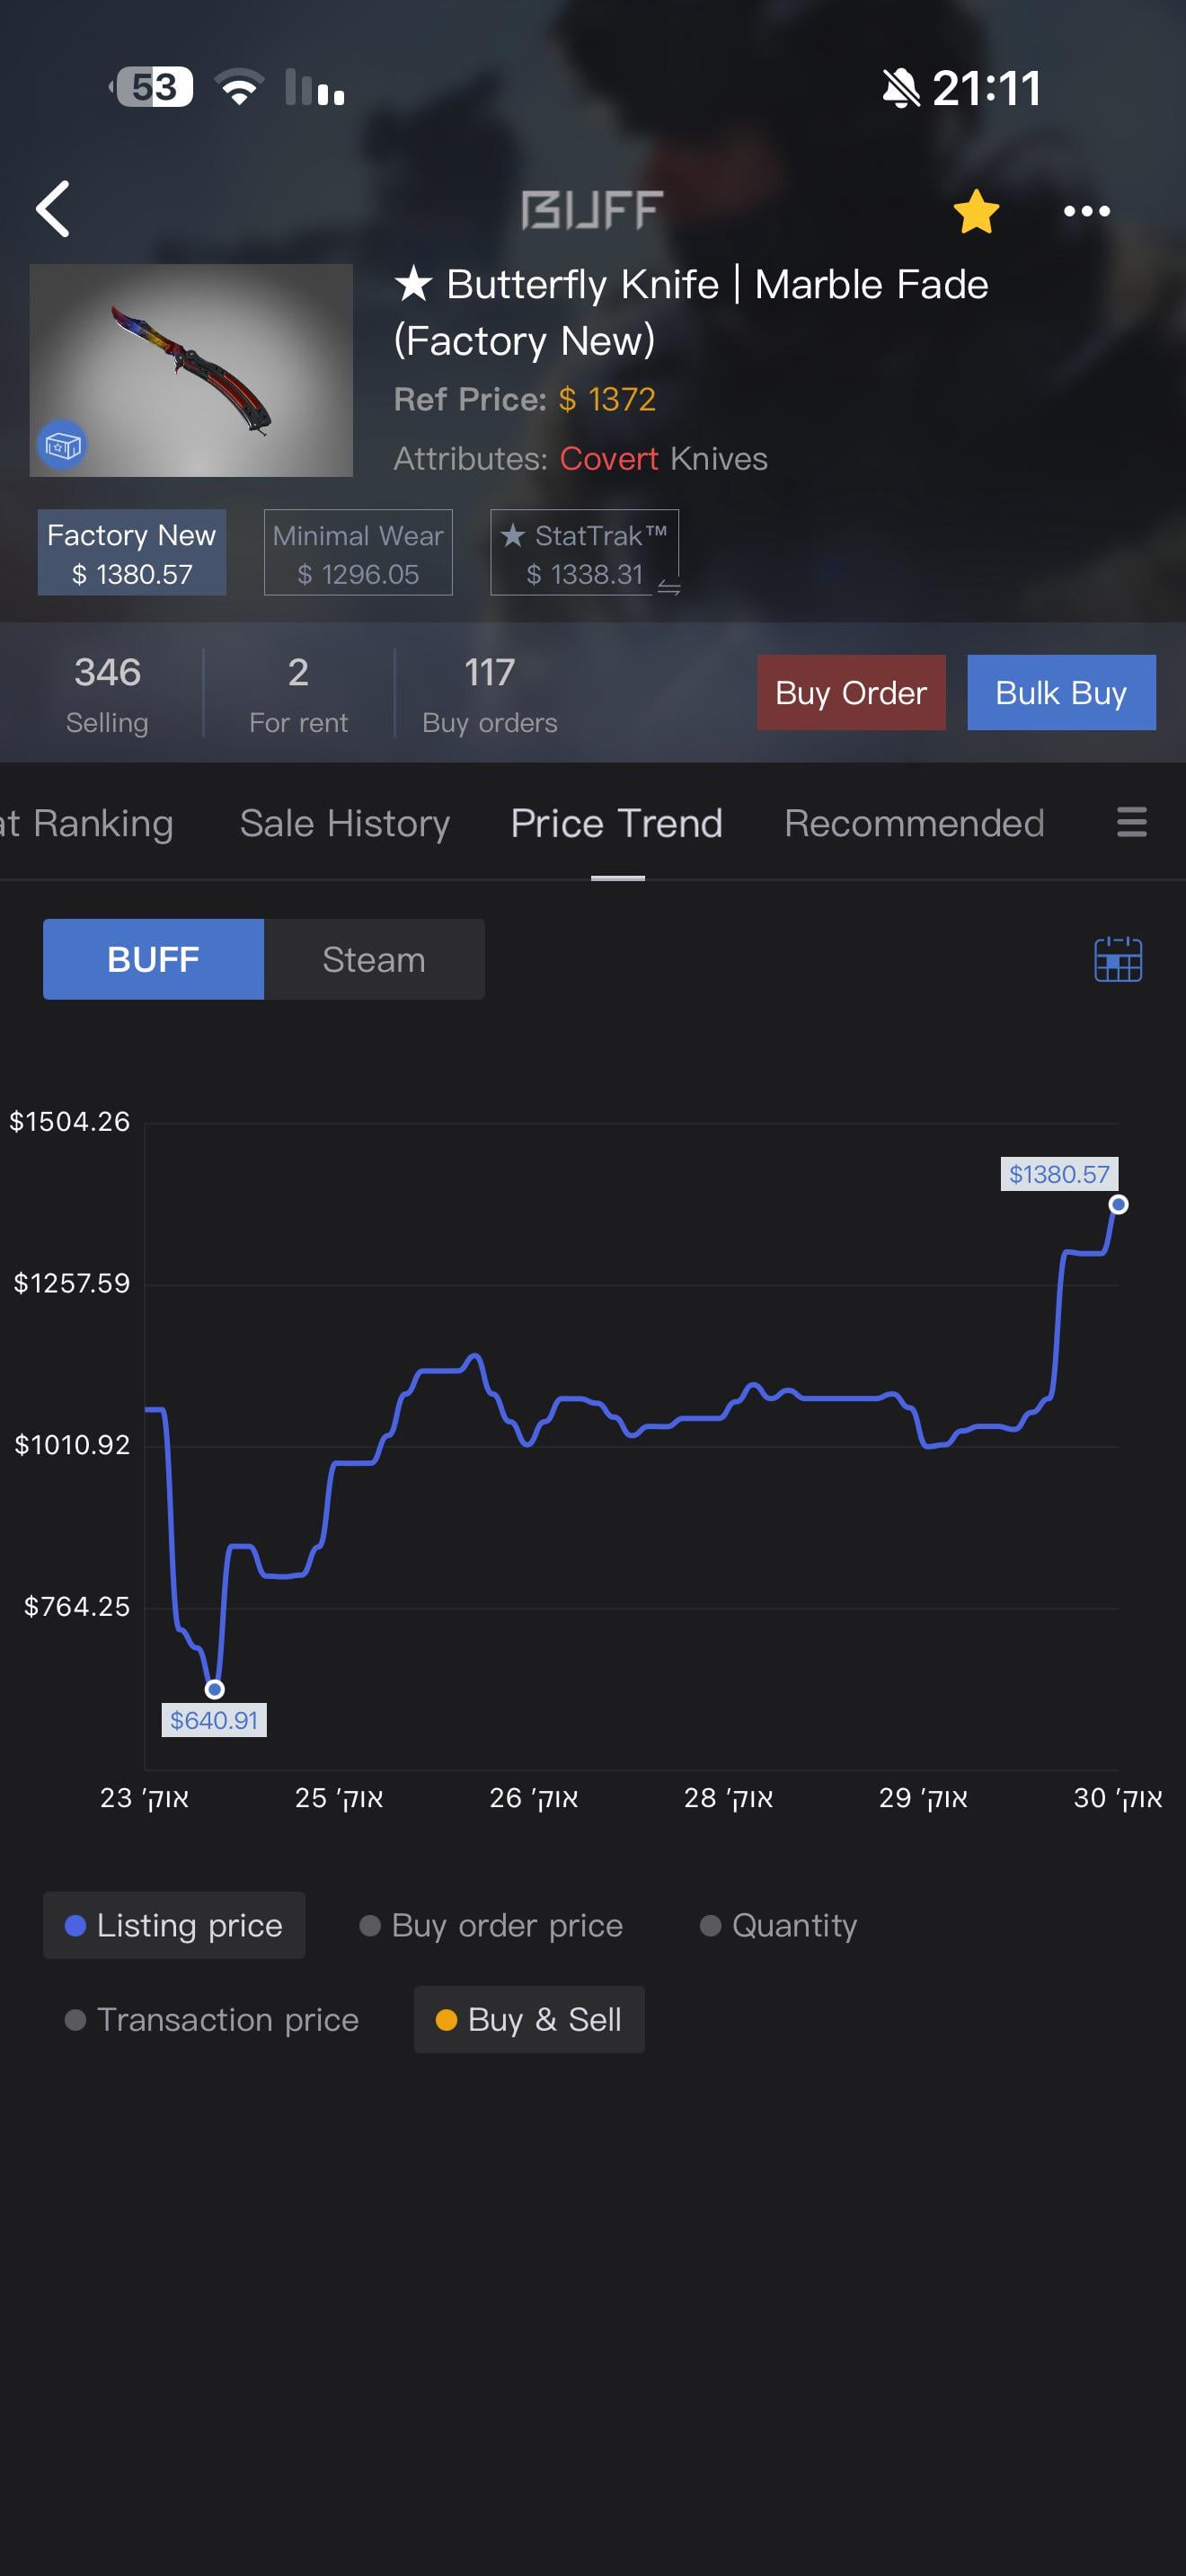Open the calendar date range picker
This screenshot has height=2576, width=1186.
[x=1118, y=959]
